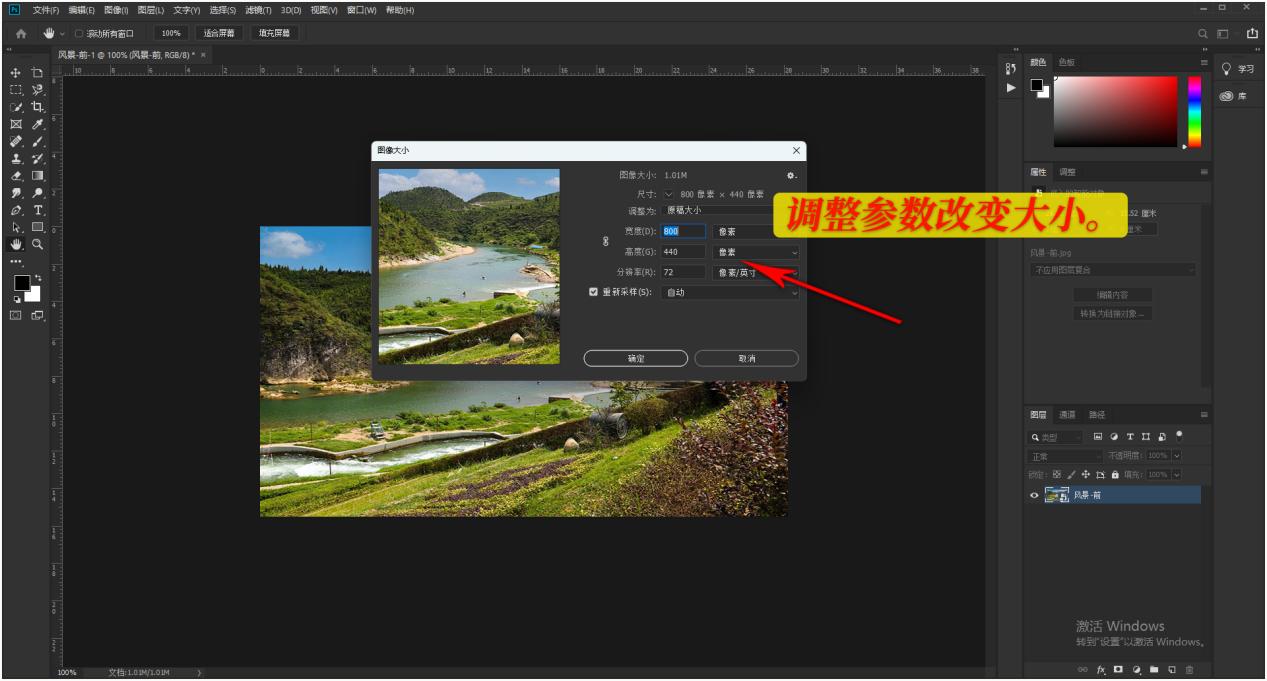This screenshot has width=1267, height=681.
Task: Select the Horizontal Type tool
Action: coord(38,210)
